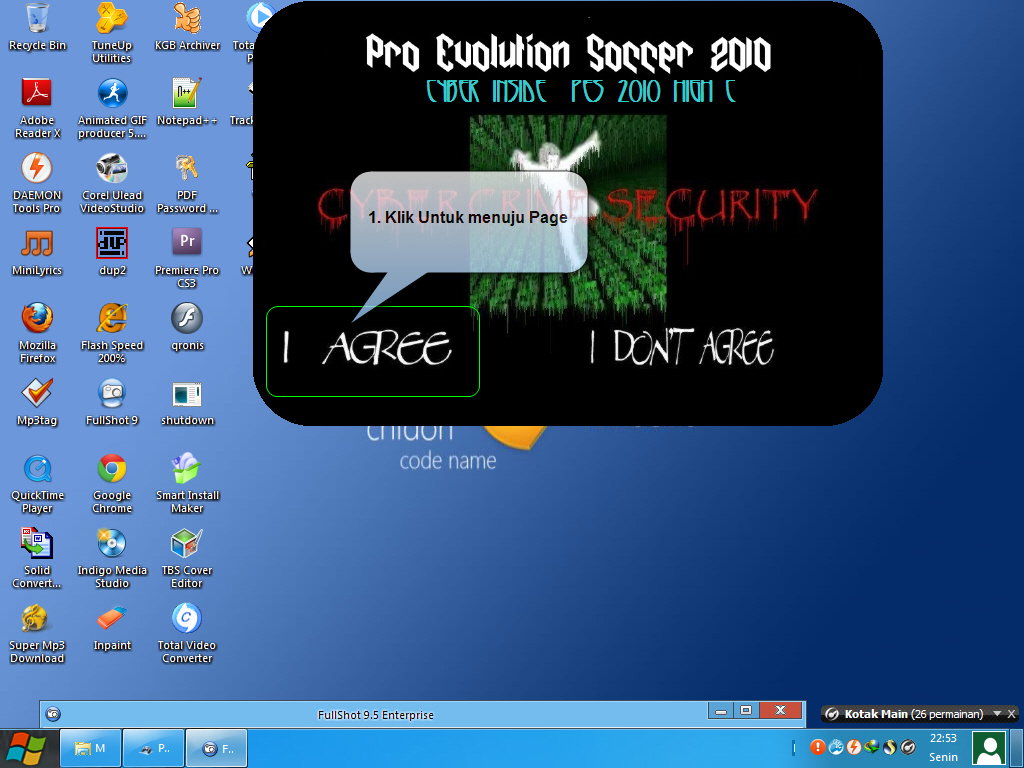1024x768 pixels.
Task: Click the FullShot 9.5 Enterprise title icon
Action: point(53,714)
